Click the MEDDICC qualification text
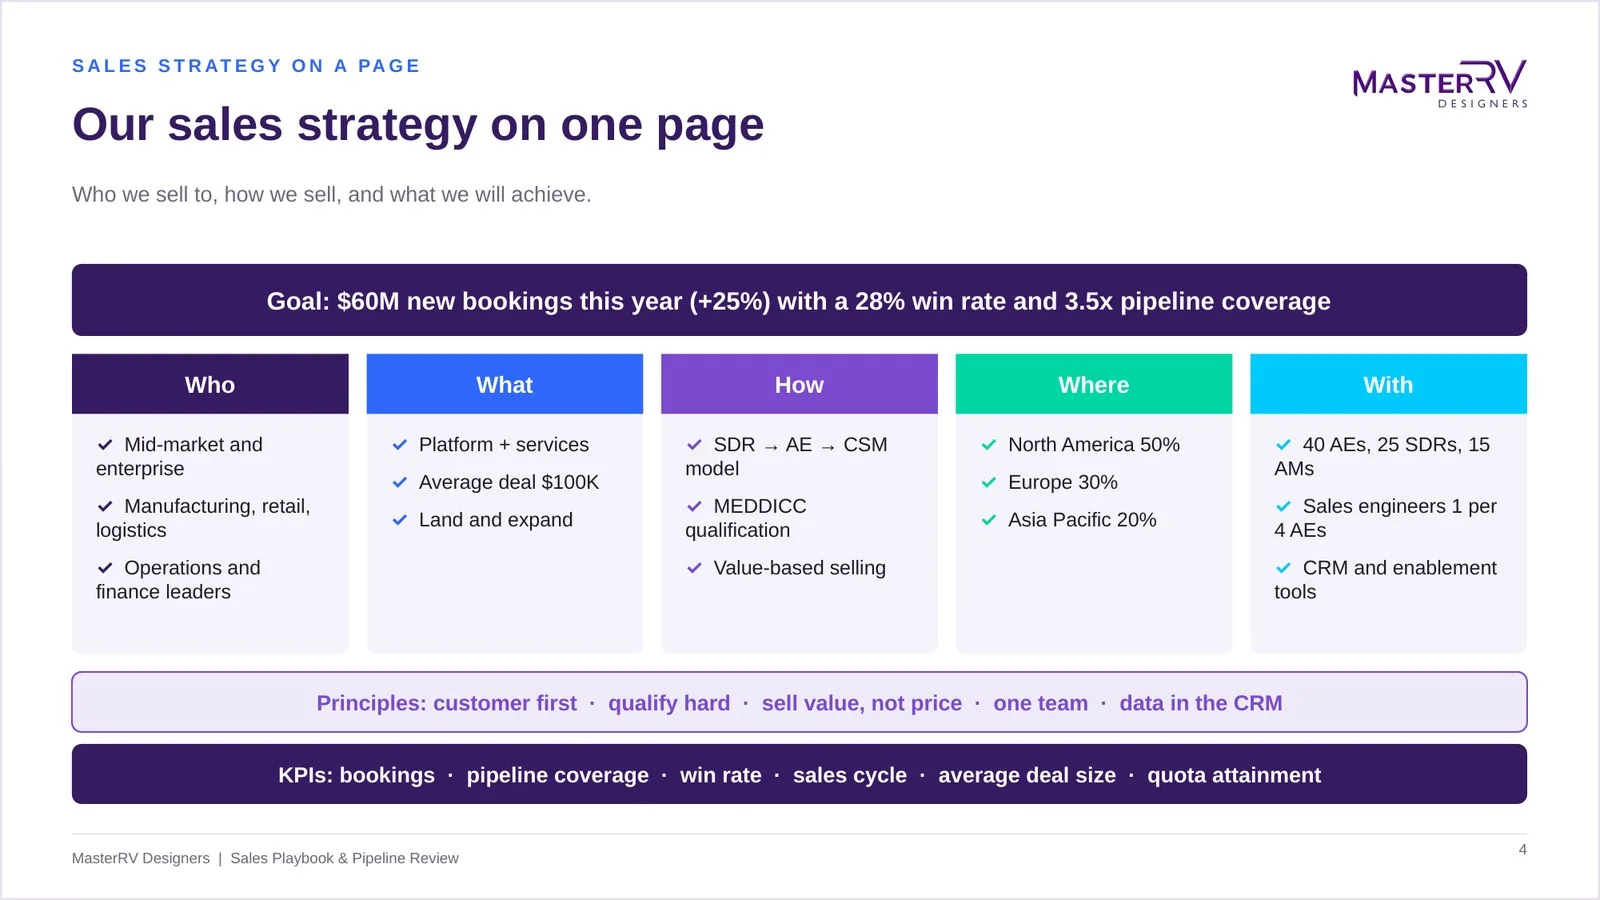The image size is (1600, 900). pyautogui.click(x=746, y=519)
